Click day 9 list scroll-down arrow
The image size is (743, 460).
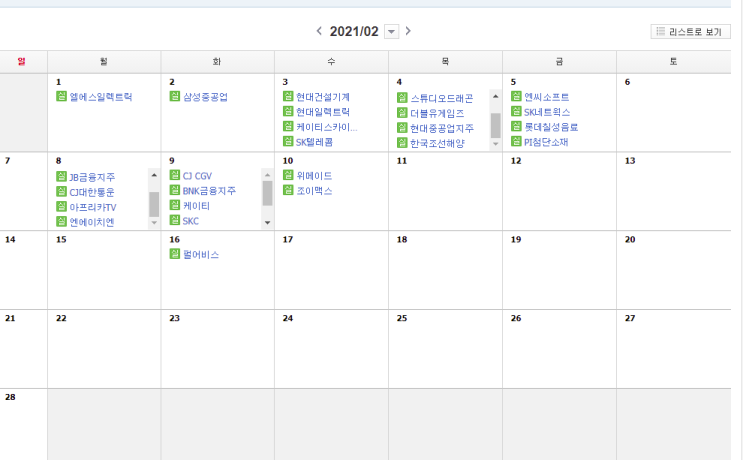[x=268, y=222]
